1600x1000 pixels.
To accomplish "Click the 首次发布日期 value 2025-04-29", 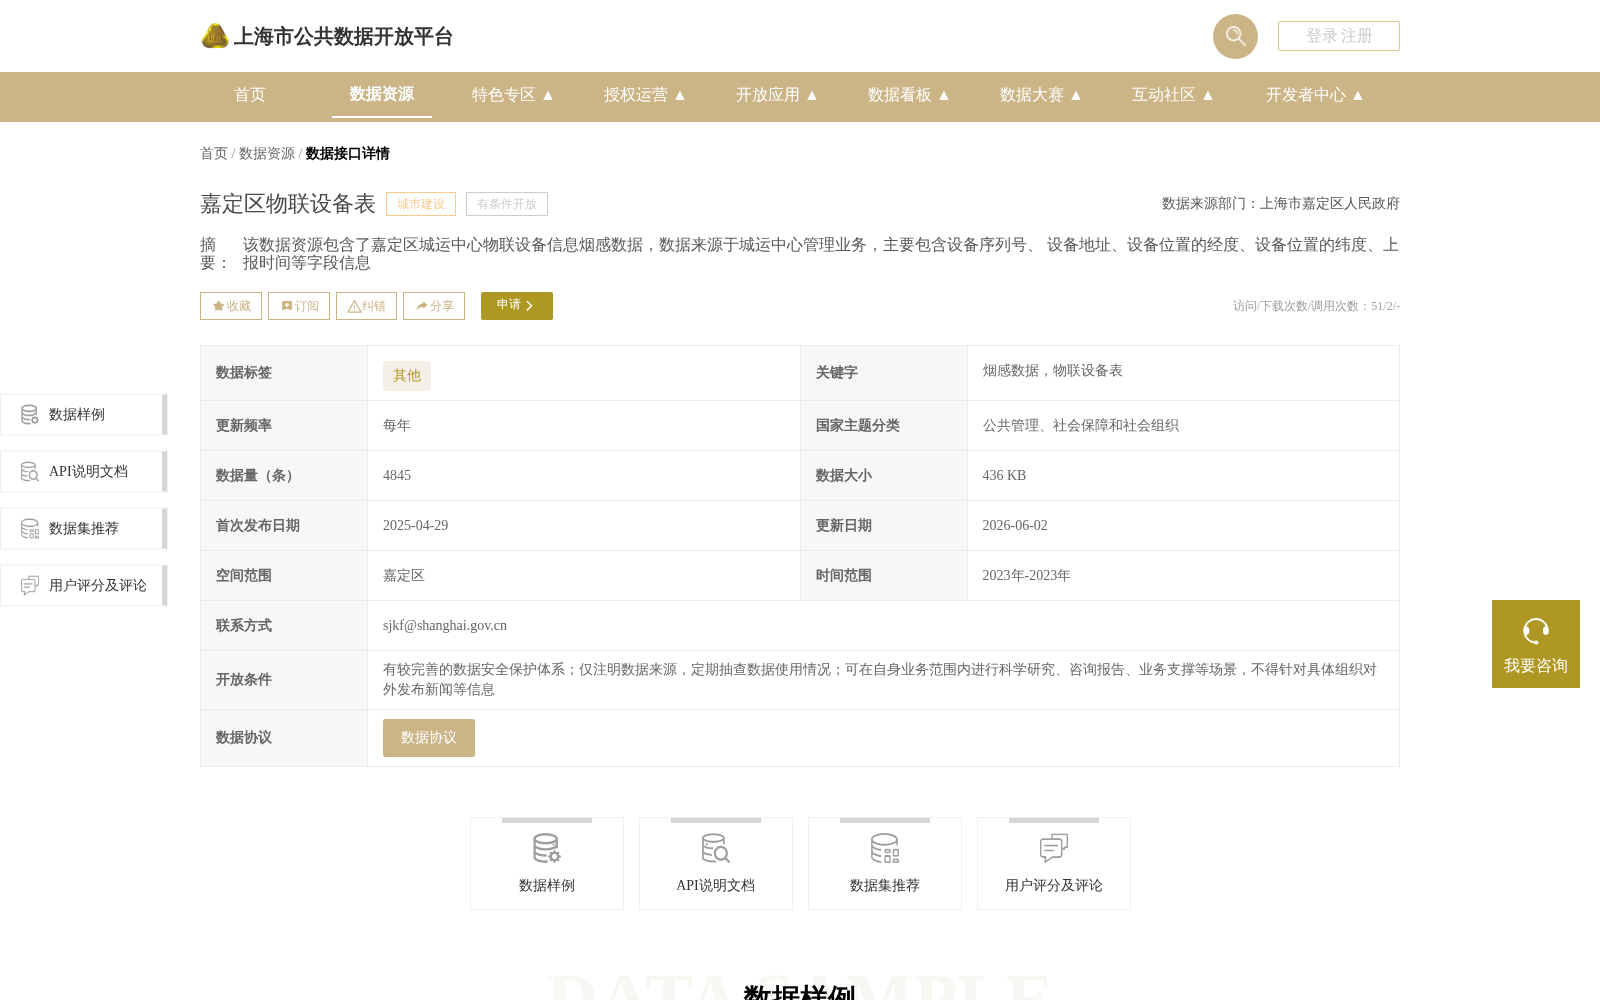I will pos(415,526).
